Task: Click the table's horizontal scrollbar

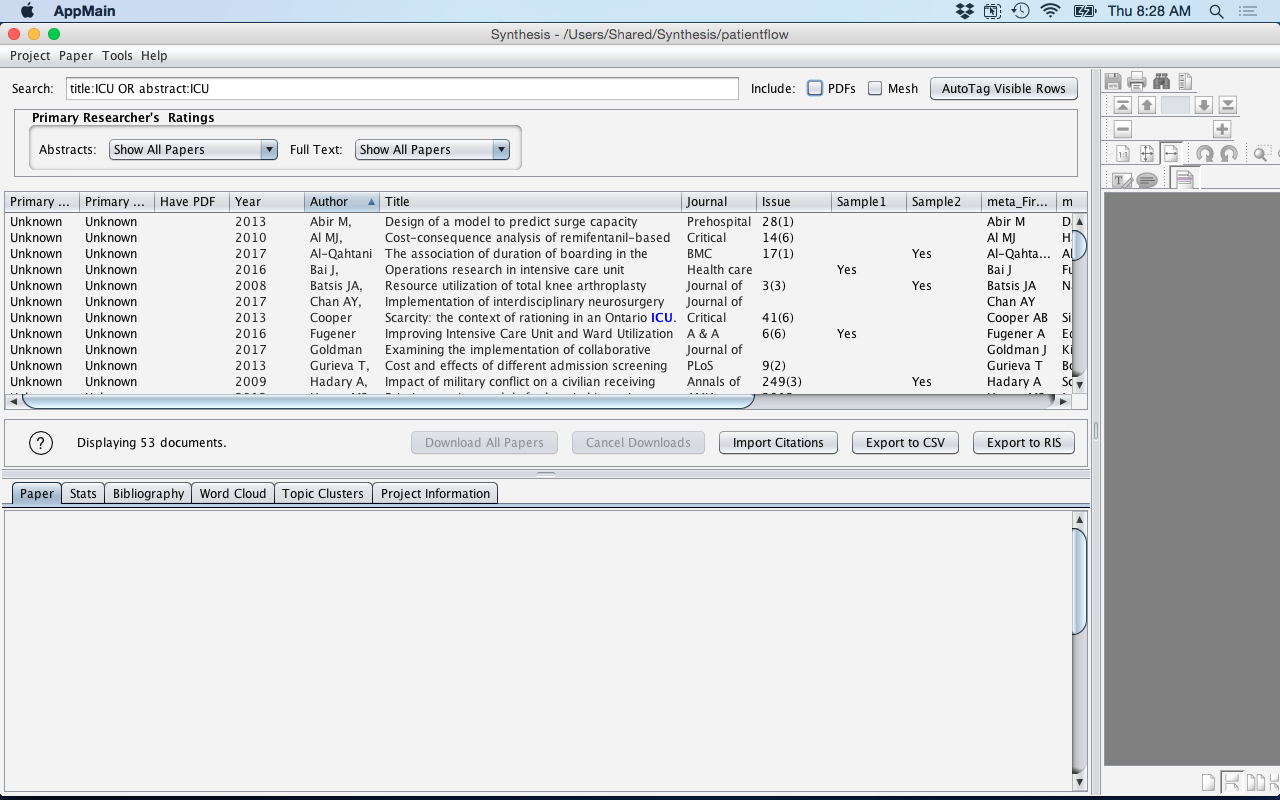Action: 388,402
